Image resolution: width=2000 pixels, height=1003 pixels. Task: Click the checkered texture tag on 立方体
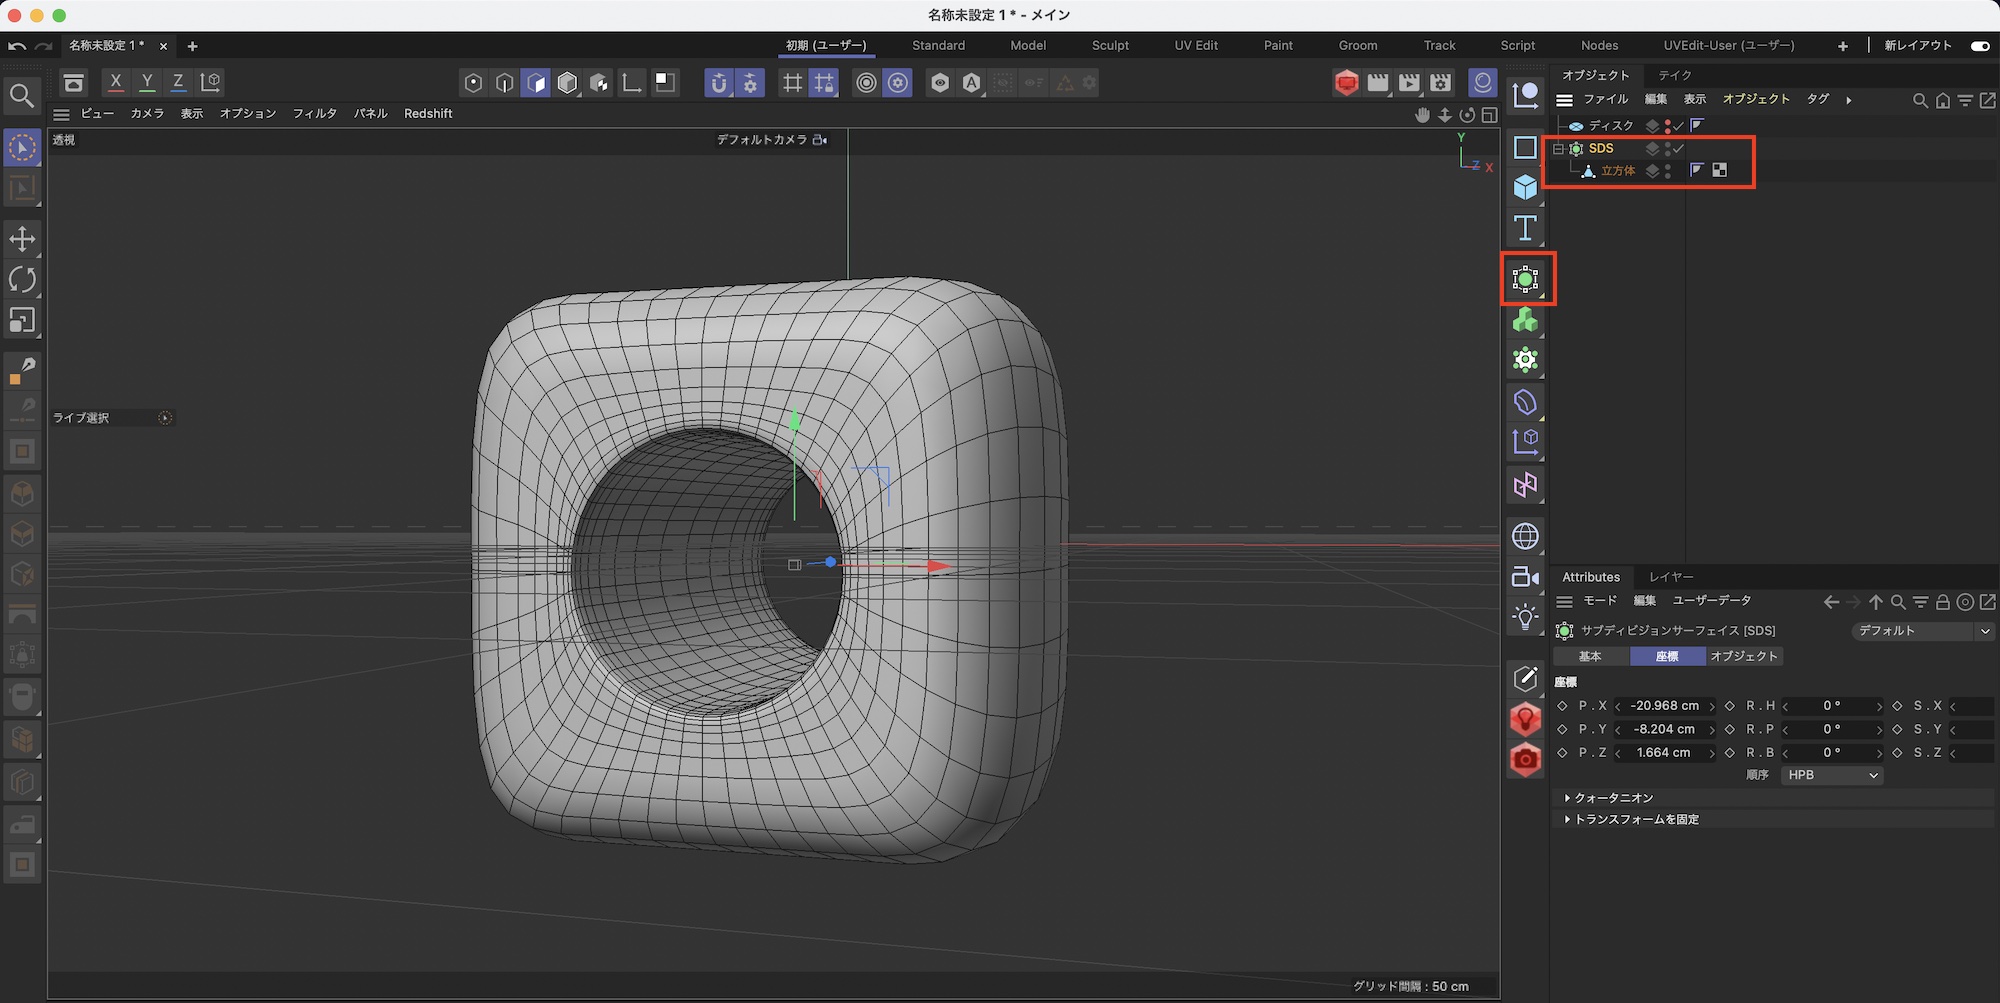click(x=1720, y=170)
